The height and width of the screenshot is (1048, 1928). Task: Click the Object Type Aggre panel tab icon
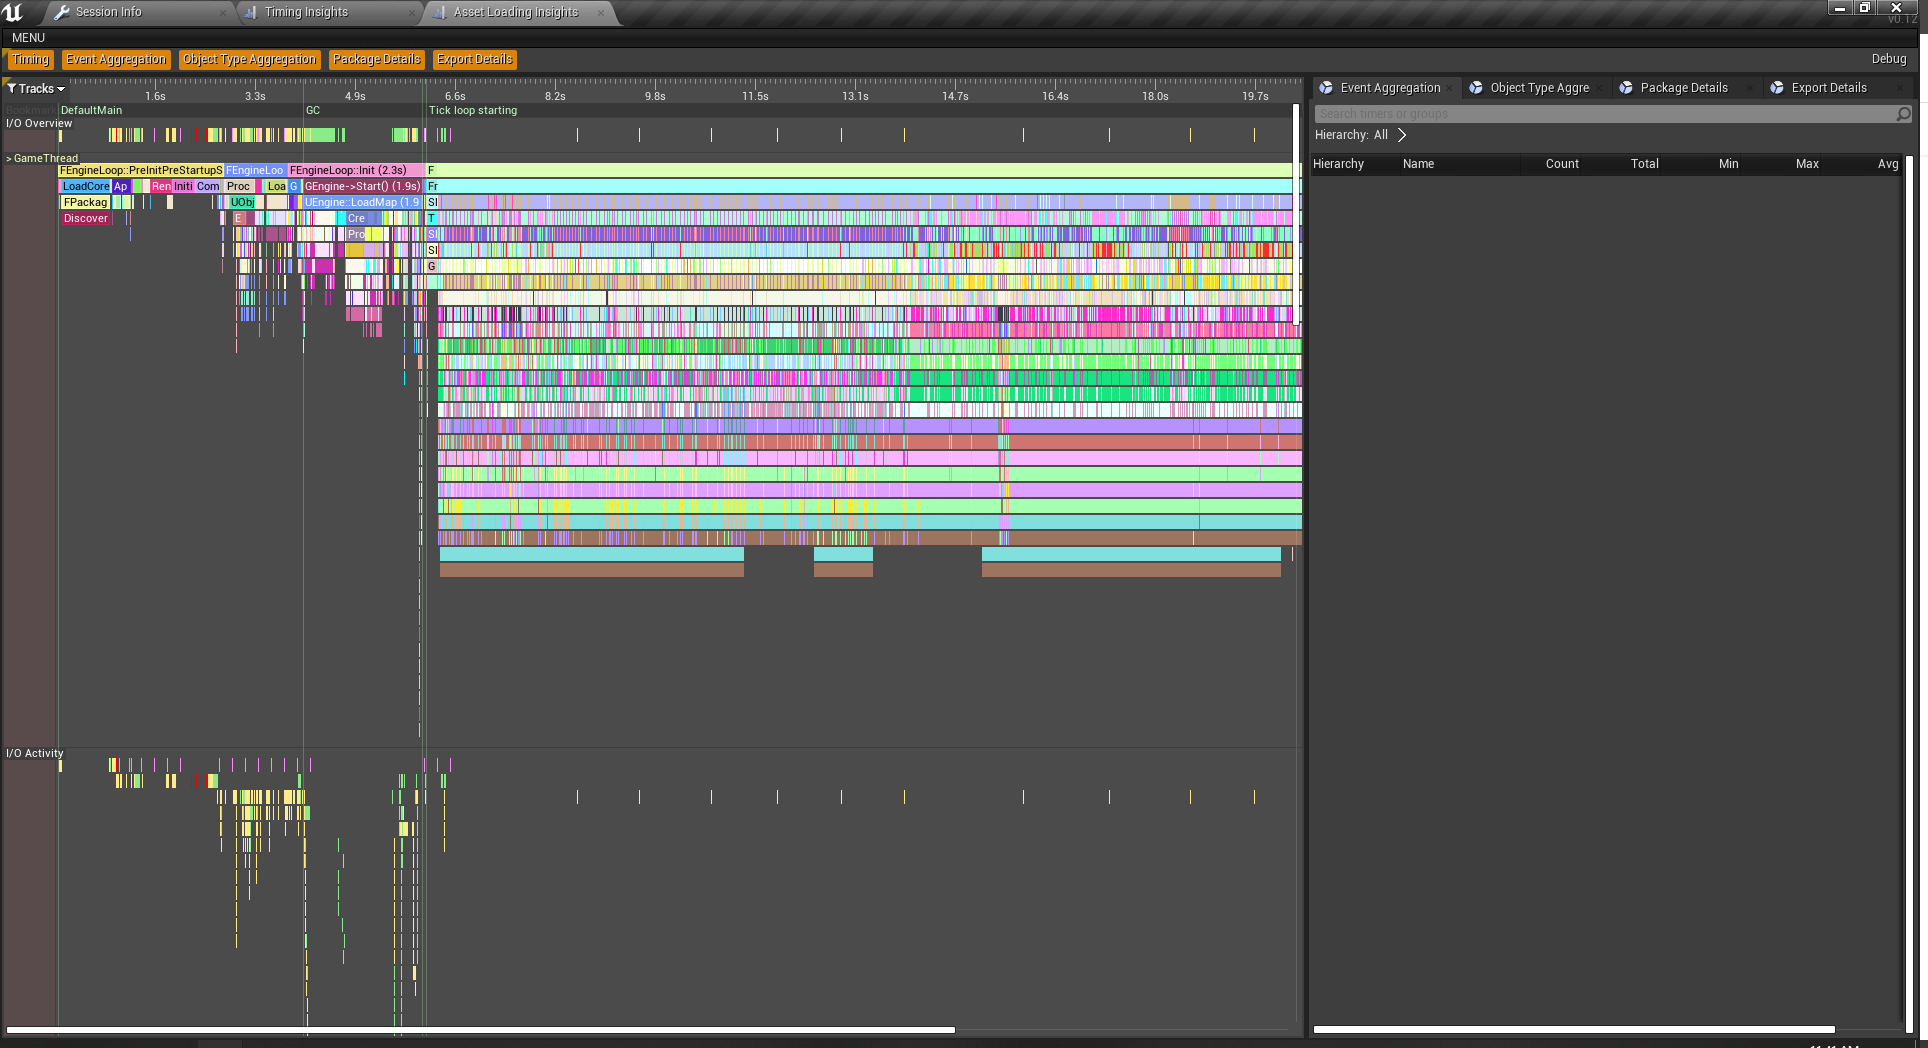(1476, 88)
